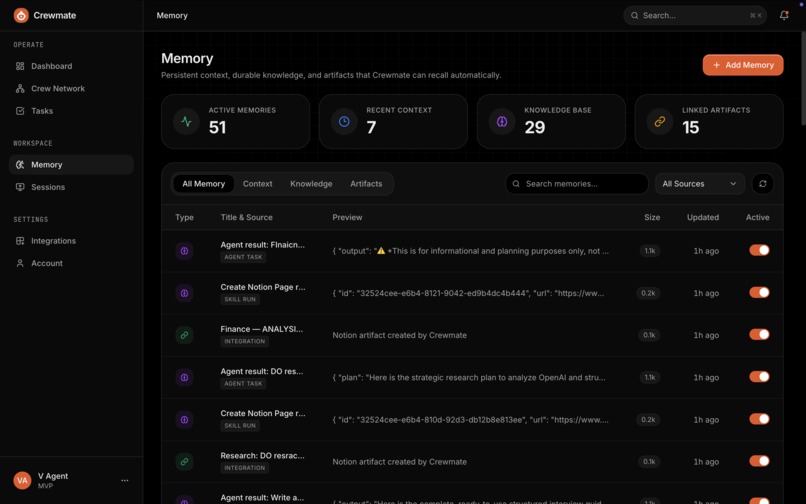806x504 pixels.
Task: Refresh the memory list
Action: 763,184
